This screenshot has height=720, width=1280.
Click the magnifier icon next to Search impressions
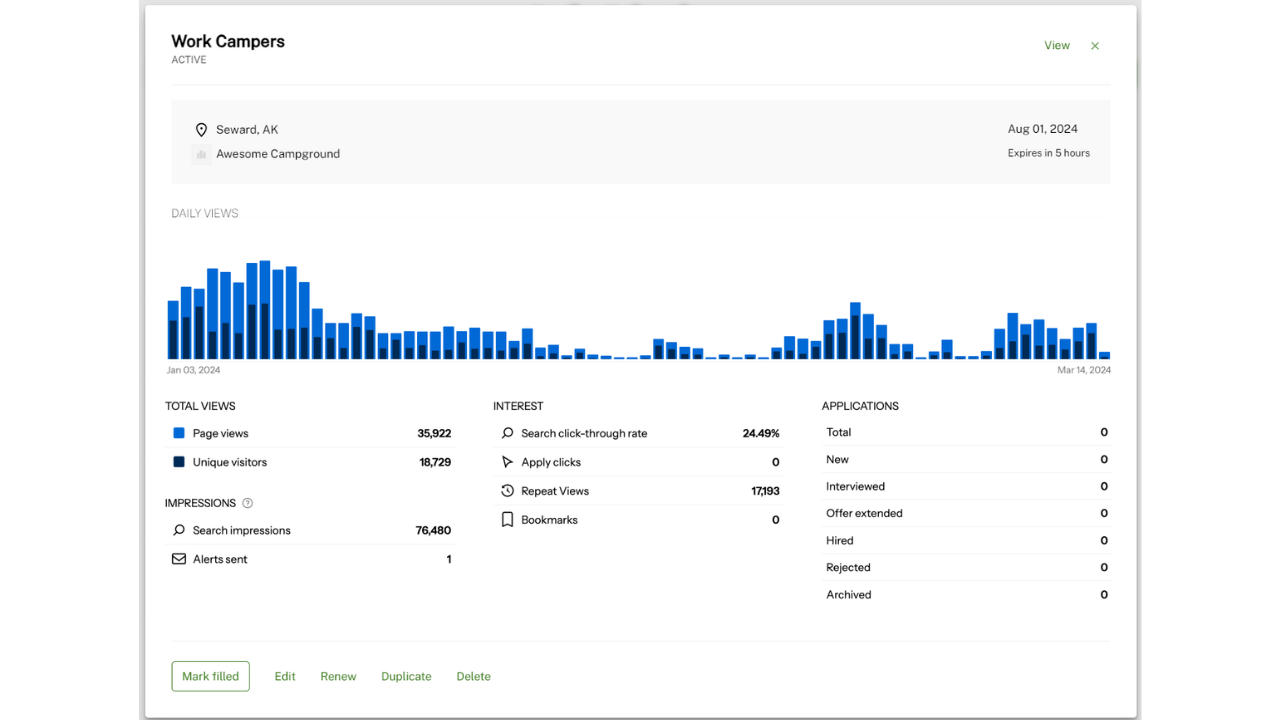[178, 530]
